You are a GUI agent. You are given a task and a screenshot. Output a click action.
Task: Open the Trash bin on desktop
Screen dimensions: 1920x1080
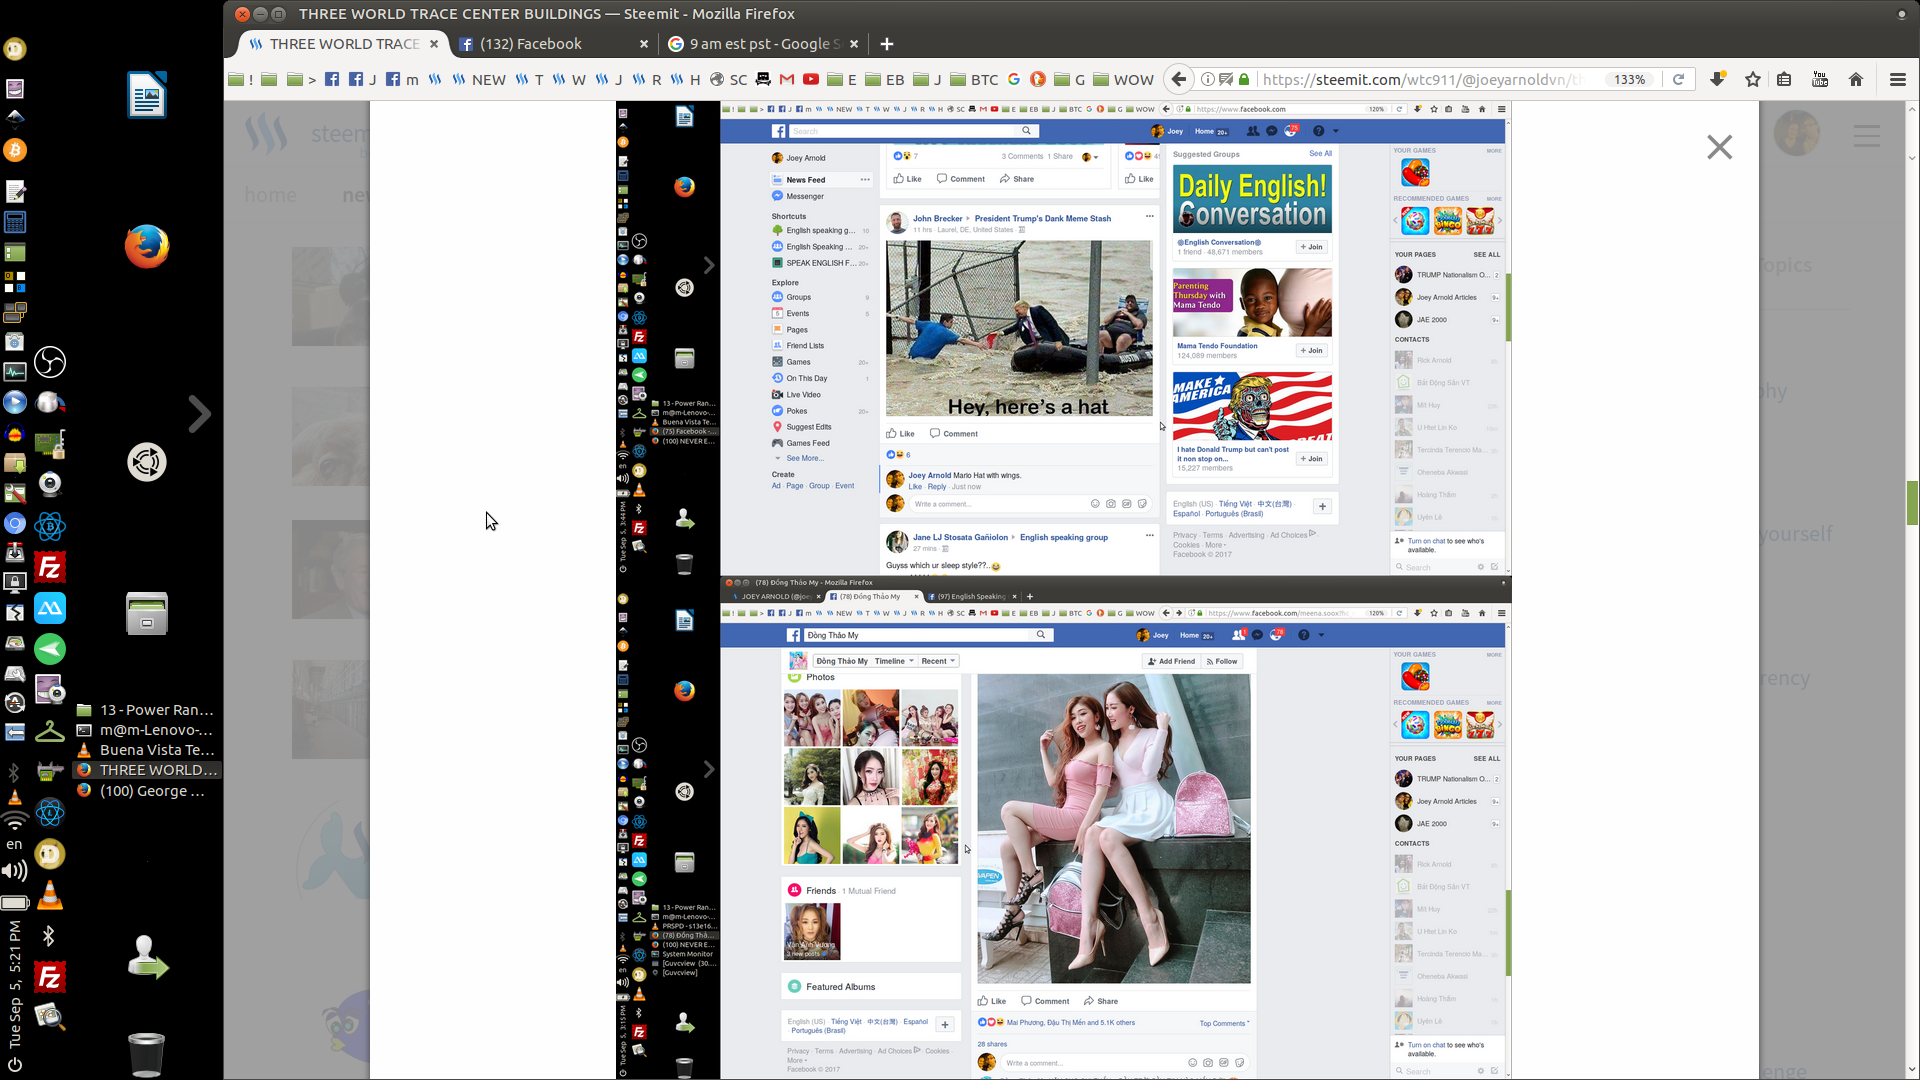(147, 1054)
